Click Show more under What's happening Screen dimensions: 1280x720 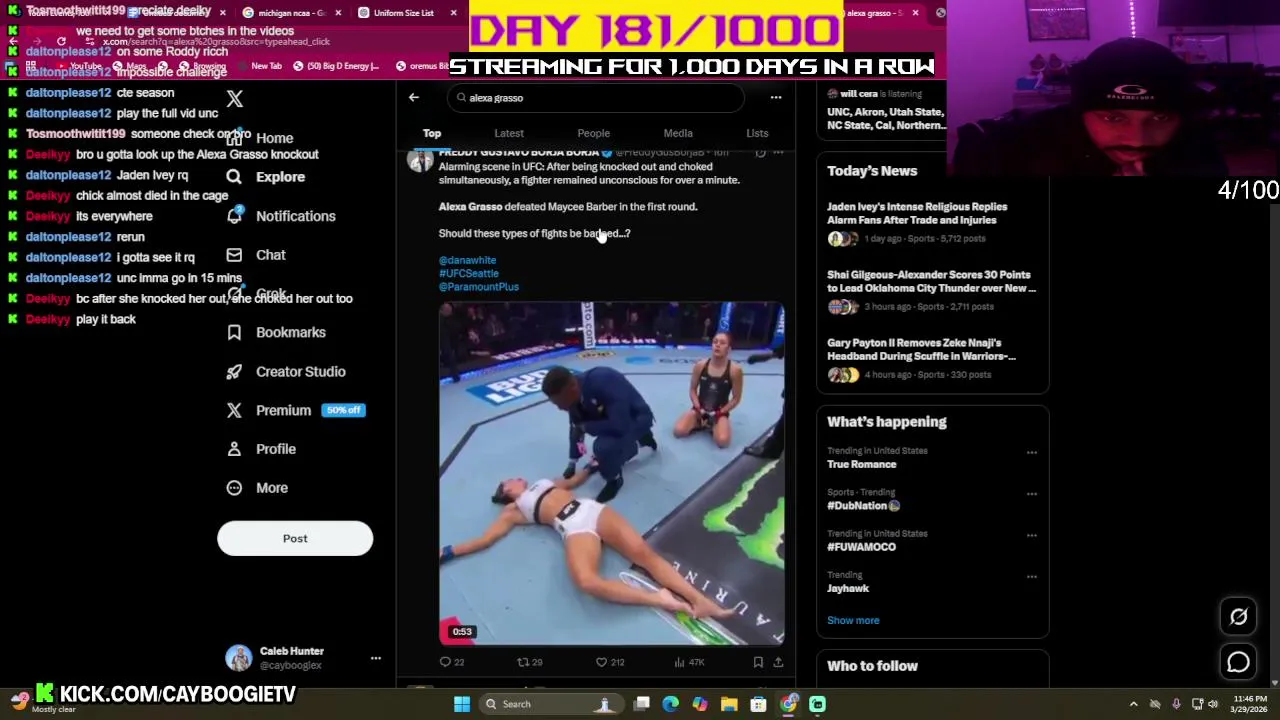pos(853,620)
